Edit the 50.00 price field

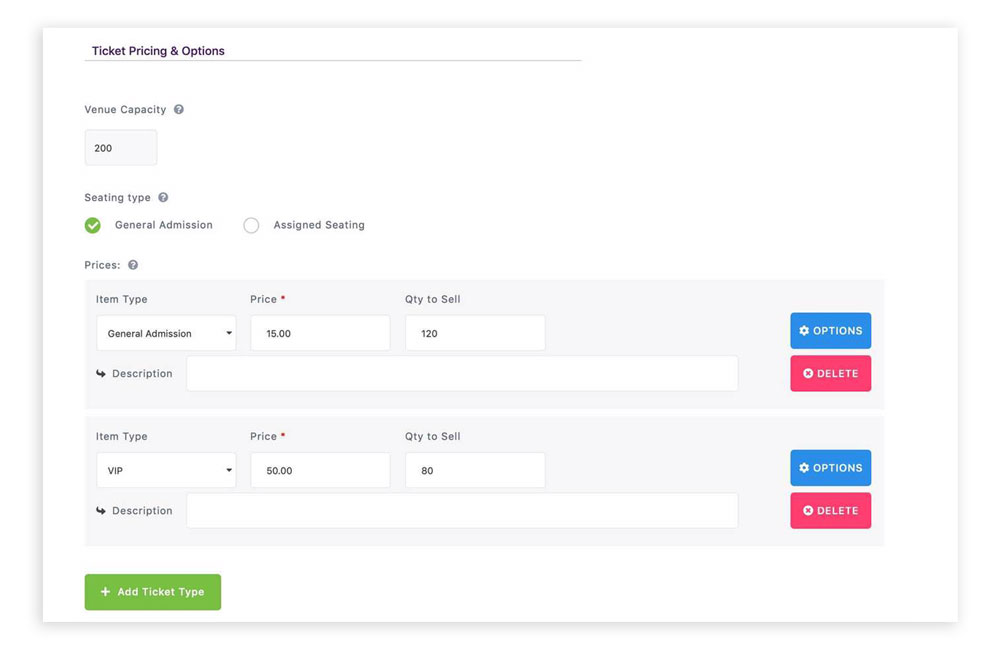pos(320,470)
